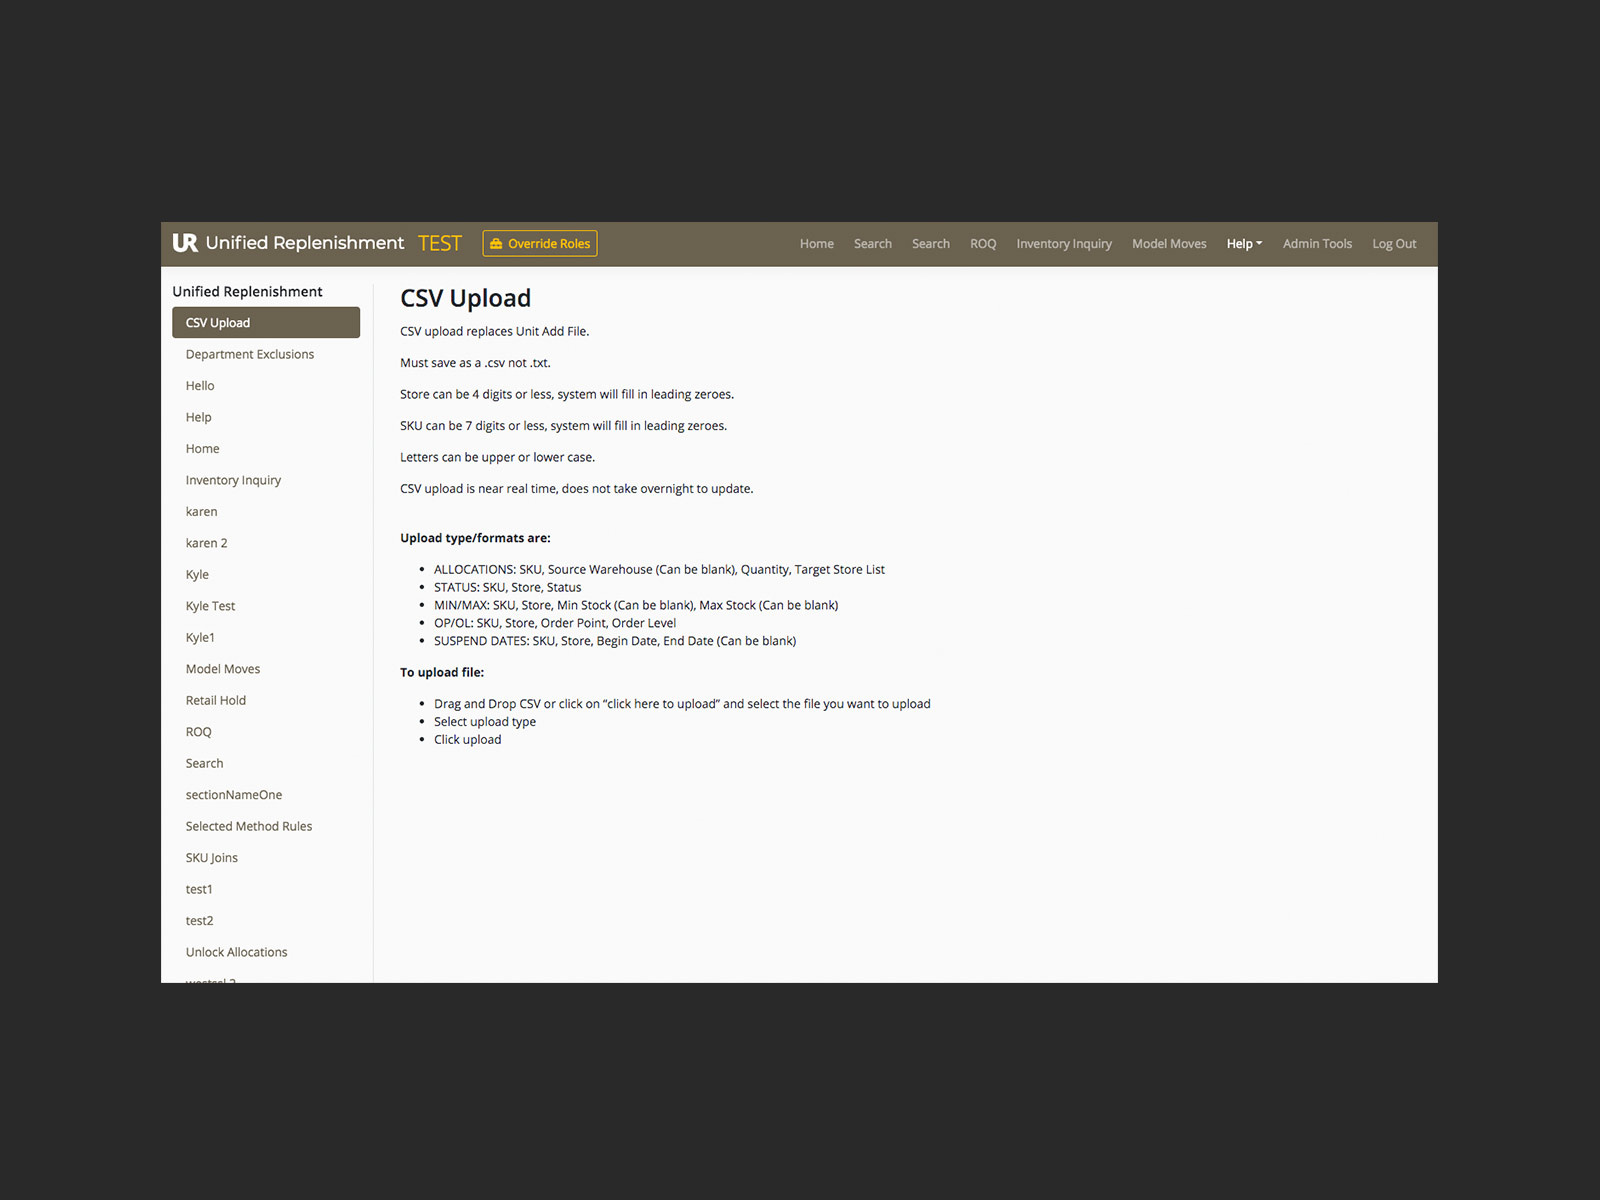
Task: Select test1 in sidebar
Action: point(199,890)
